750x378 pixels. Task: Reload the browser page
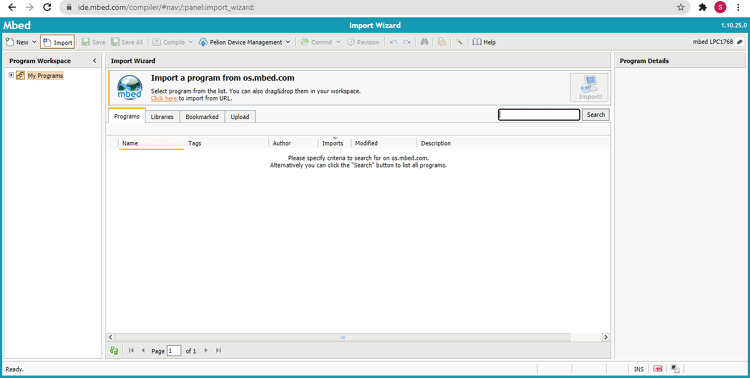[47, 7]
